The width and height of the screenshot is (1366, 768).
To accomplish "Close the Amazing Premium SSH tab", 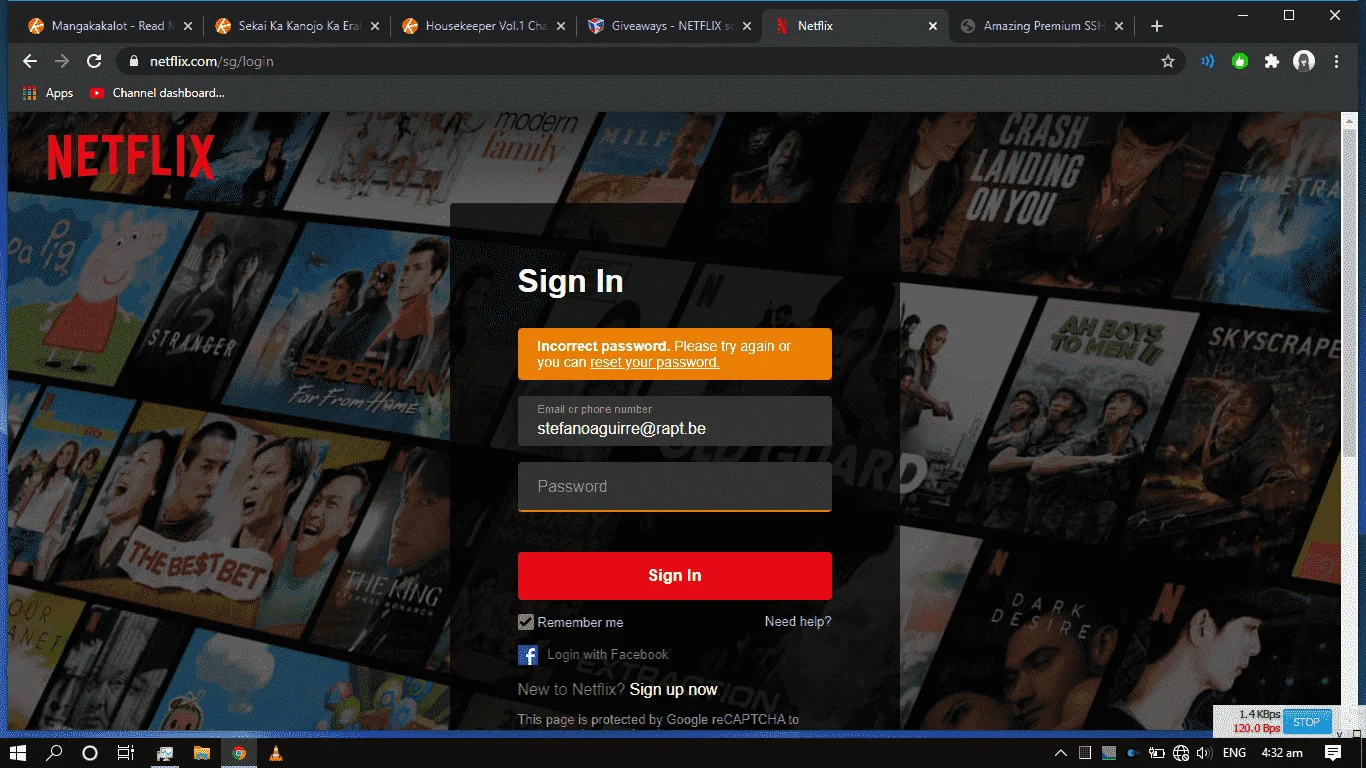I will (1120, 26).
